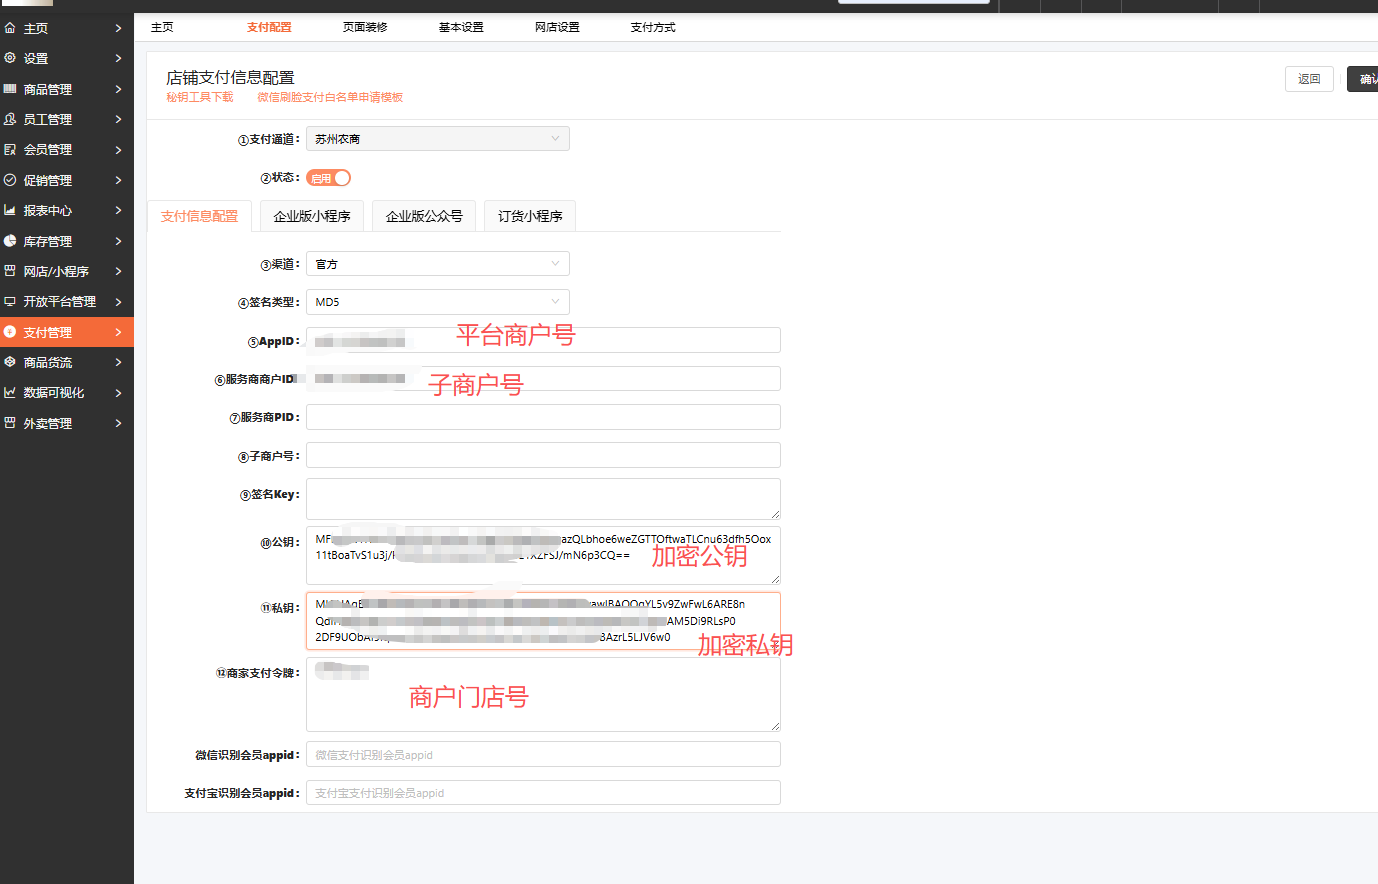Screen dimensions: 1378x884
Task: Open the 微信刷脸支付白名单申请模板 link
Action: click(x=330, y=97)
